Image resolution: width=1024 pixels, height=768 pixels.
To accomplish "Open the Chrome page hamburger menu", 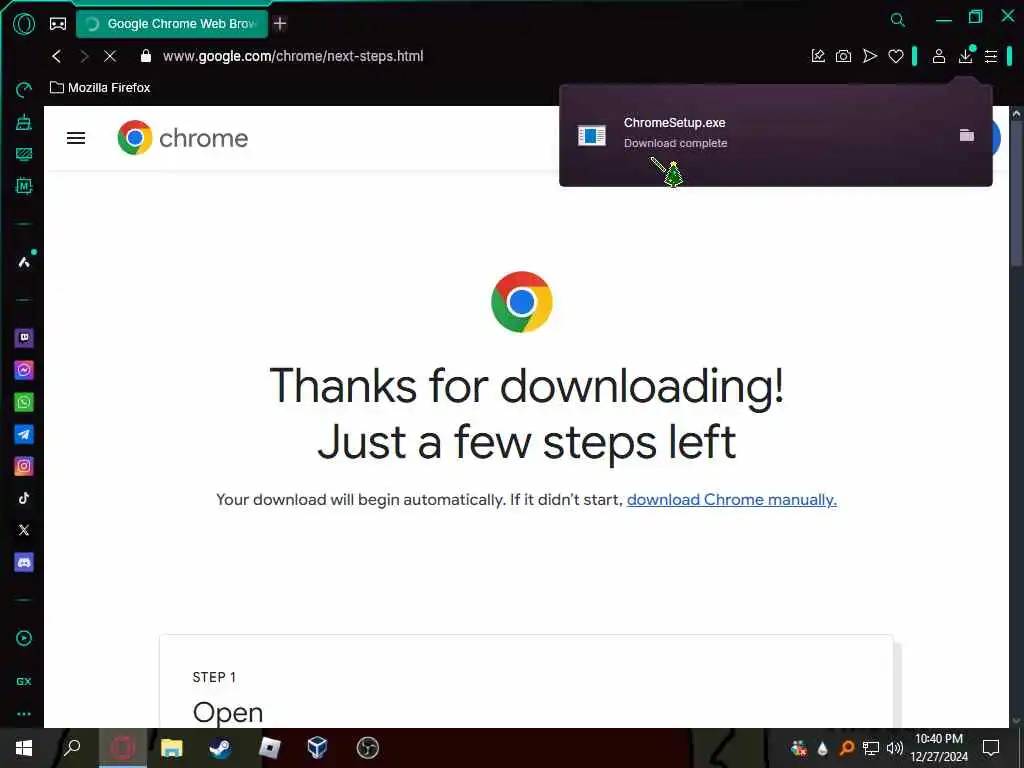I will pos(76,138).
